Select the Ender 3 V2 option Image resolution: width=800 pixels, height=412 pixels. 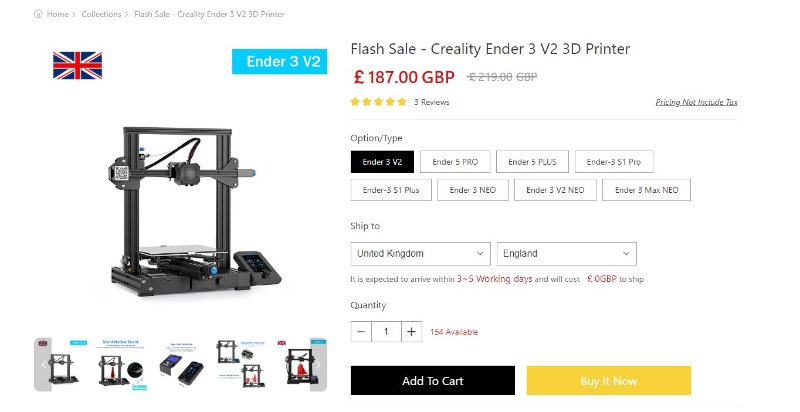tap(382, 162)
